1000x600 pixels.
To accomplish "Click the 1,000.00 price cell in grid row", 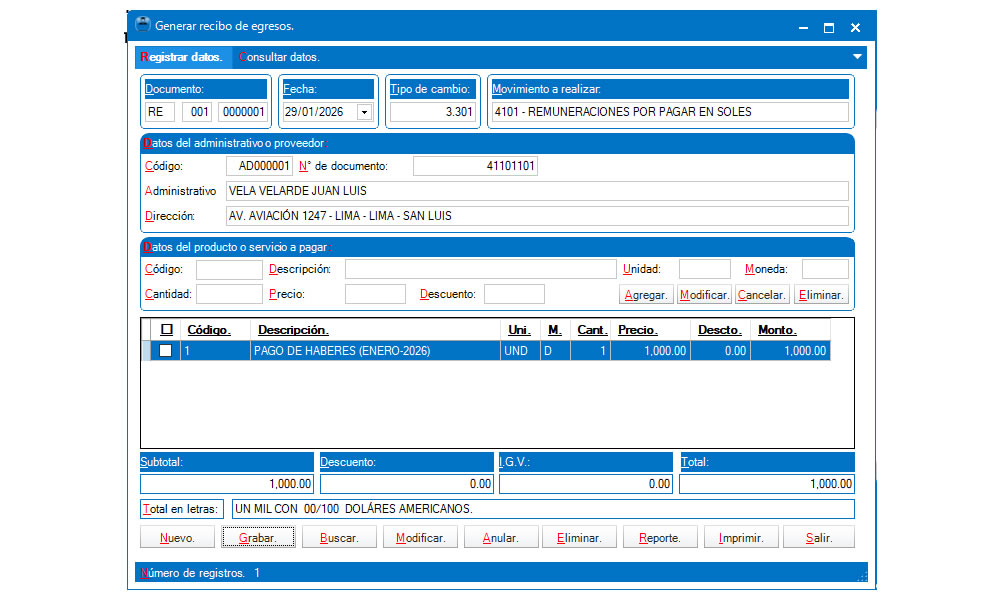I will coord(651,351).
